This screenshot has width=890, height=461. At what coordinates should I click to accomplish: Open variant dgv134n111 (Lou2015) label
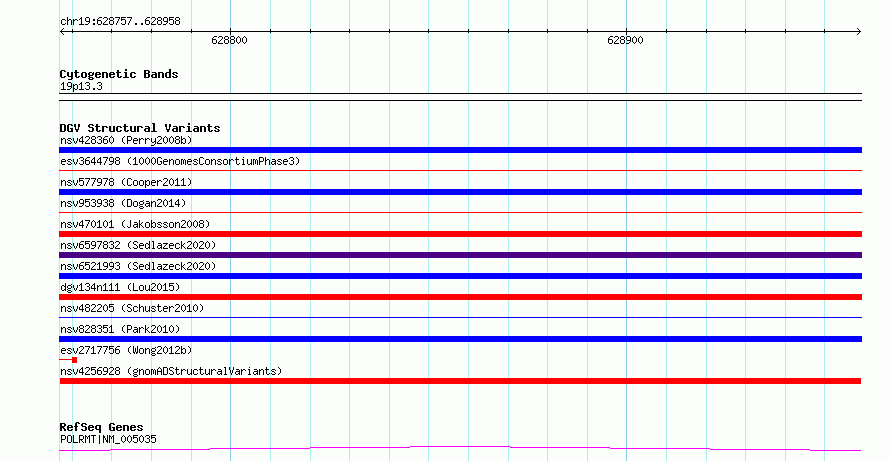(120, 287)
